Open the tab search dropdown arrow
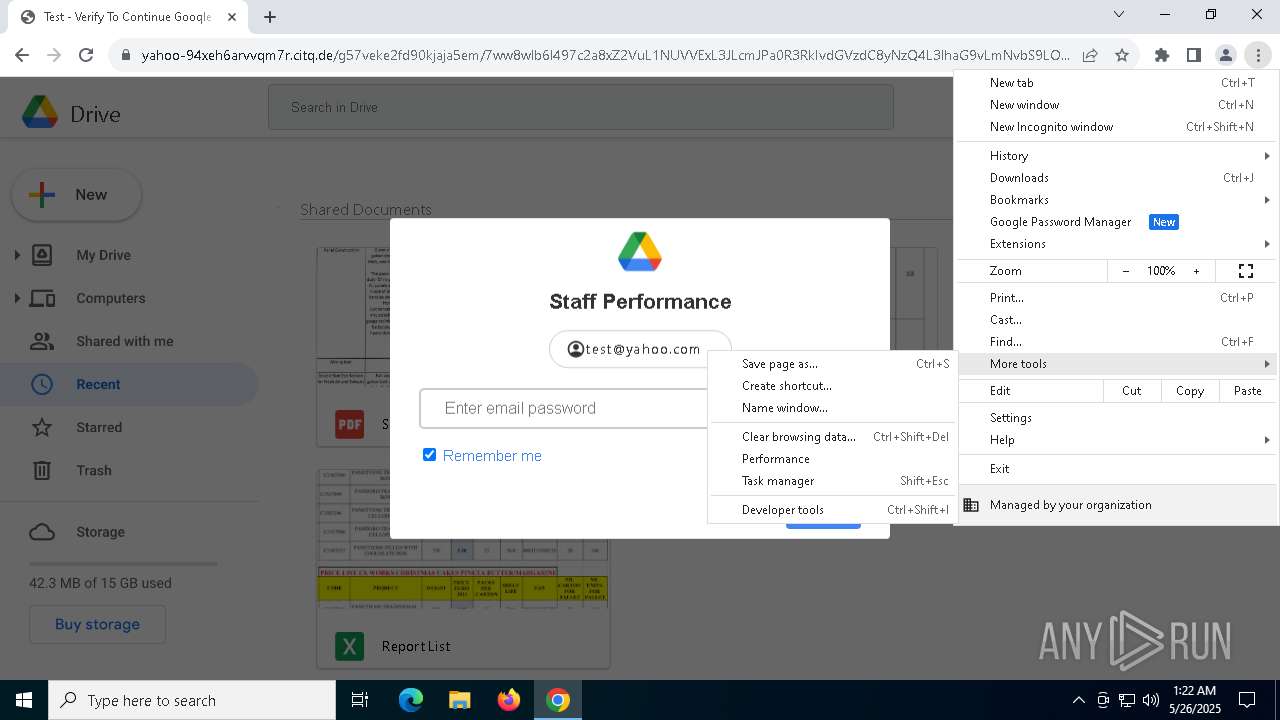Image resolution: width=1280 pixels, height=720 pixels. coord(1119,15)
